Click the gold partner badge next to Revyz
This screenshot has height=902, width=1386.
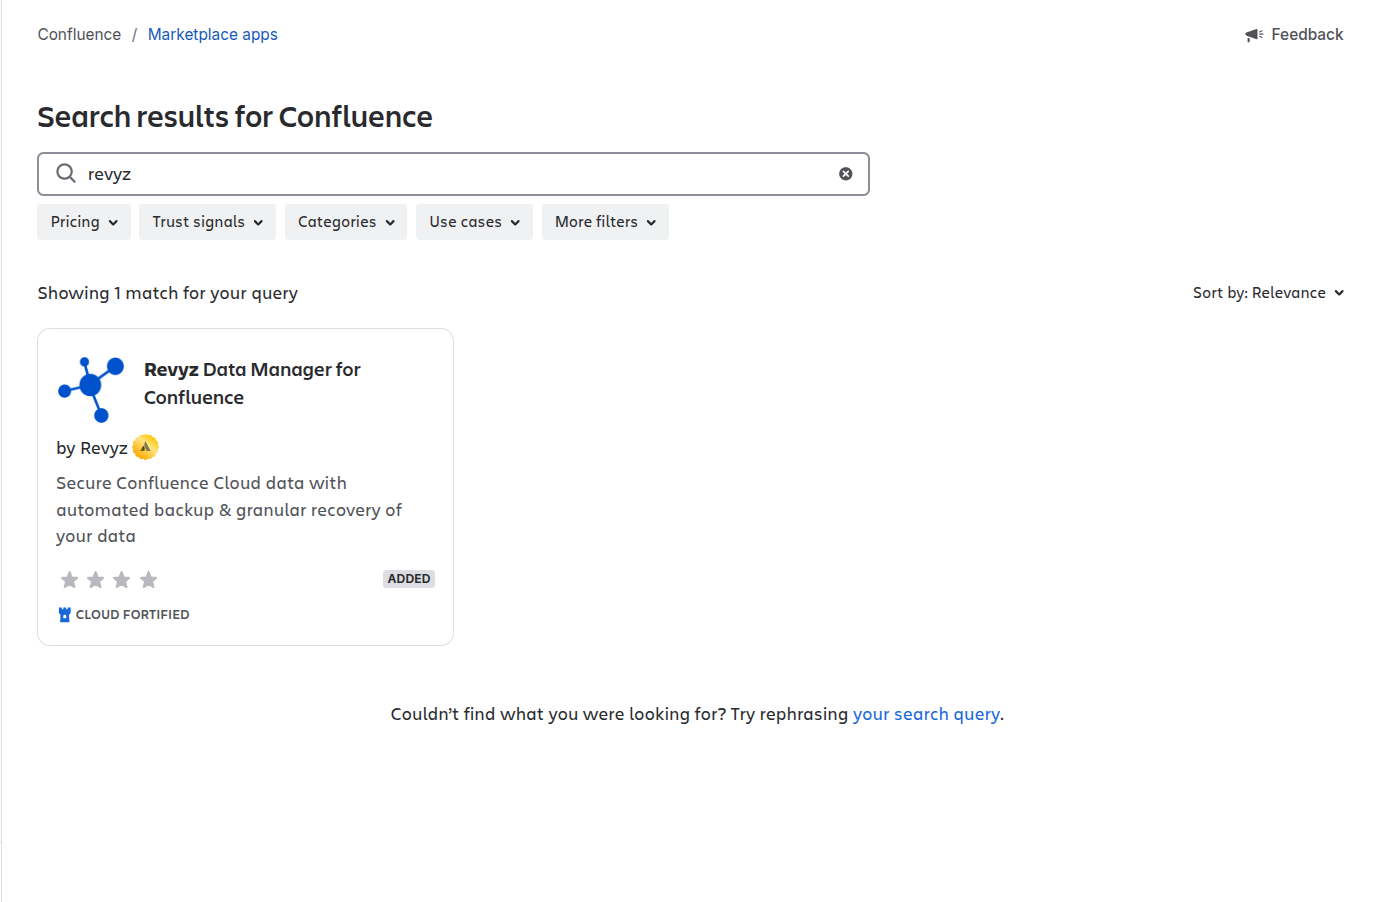[146, 447]
